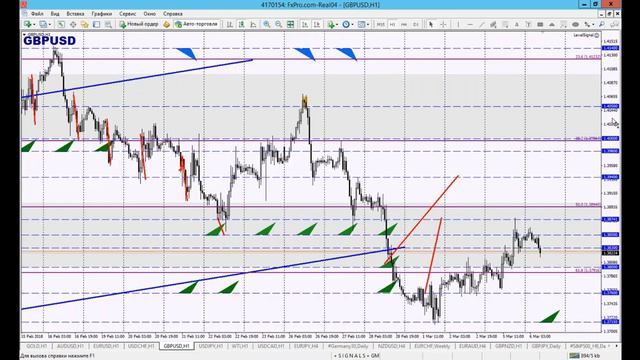Open the EURCHF,Weekly chart tab
Viewport: 640px width, 360px height.
[432, 346]
